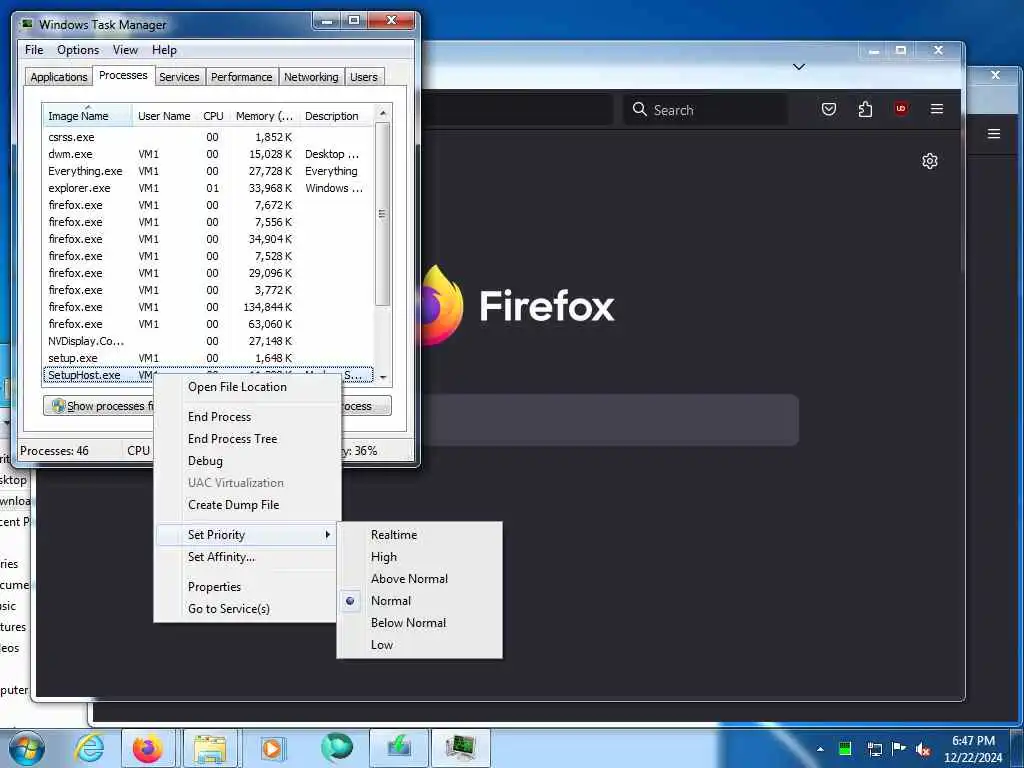1024x768 pixels.
Task: Click the Firefox homepage search bar
Action: [x=610, y=420]
